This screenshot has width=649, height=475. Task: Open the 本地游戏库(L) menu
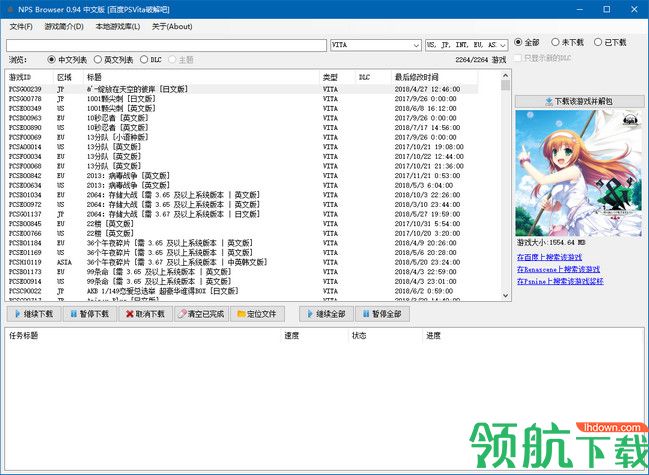coord(118,26)
